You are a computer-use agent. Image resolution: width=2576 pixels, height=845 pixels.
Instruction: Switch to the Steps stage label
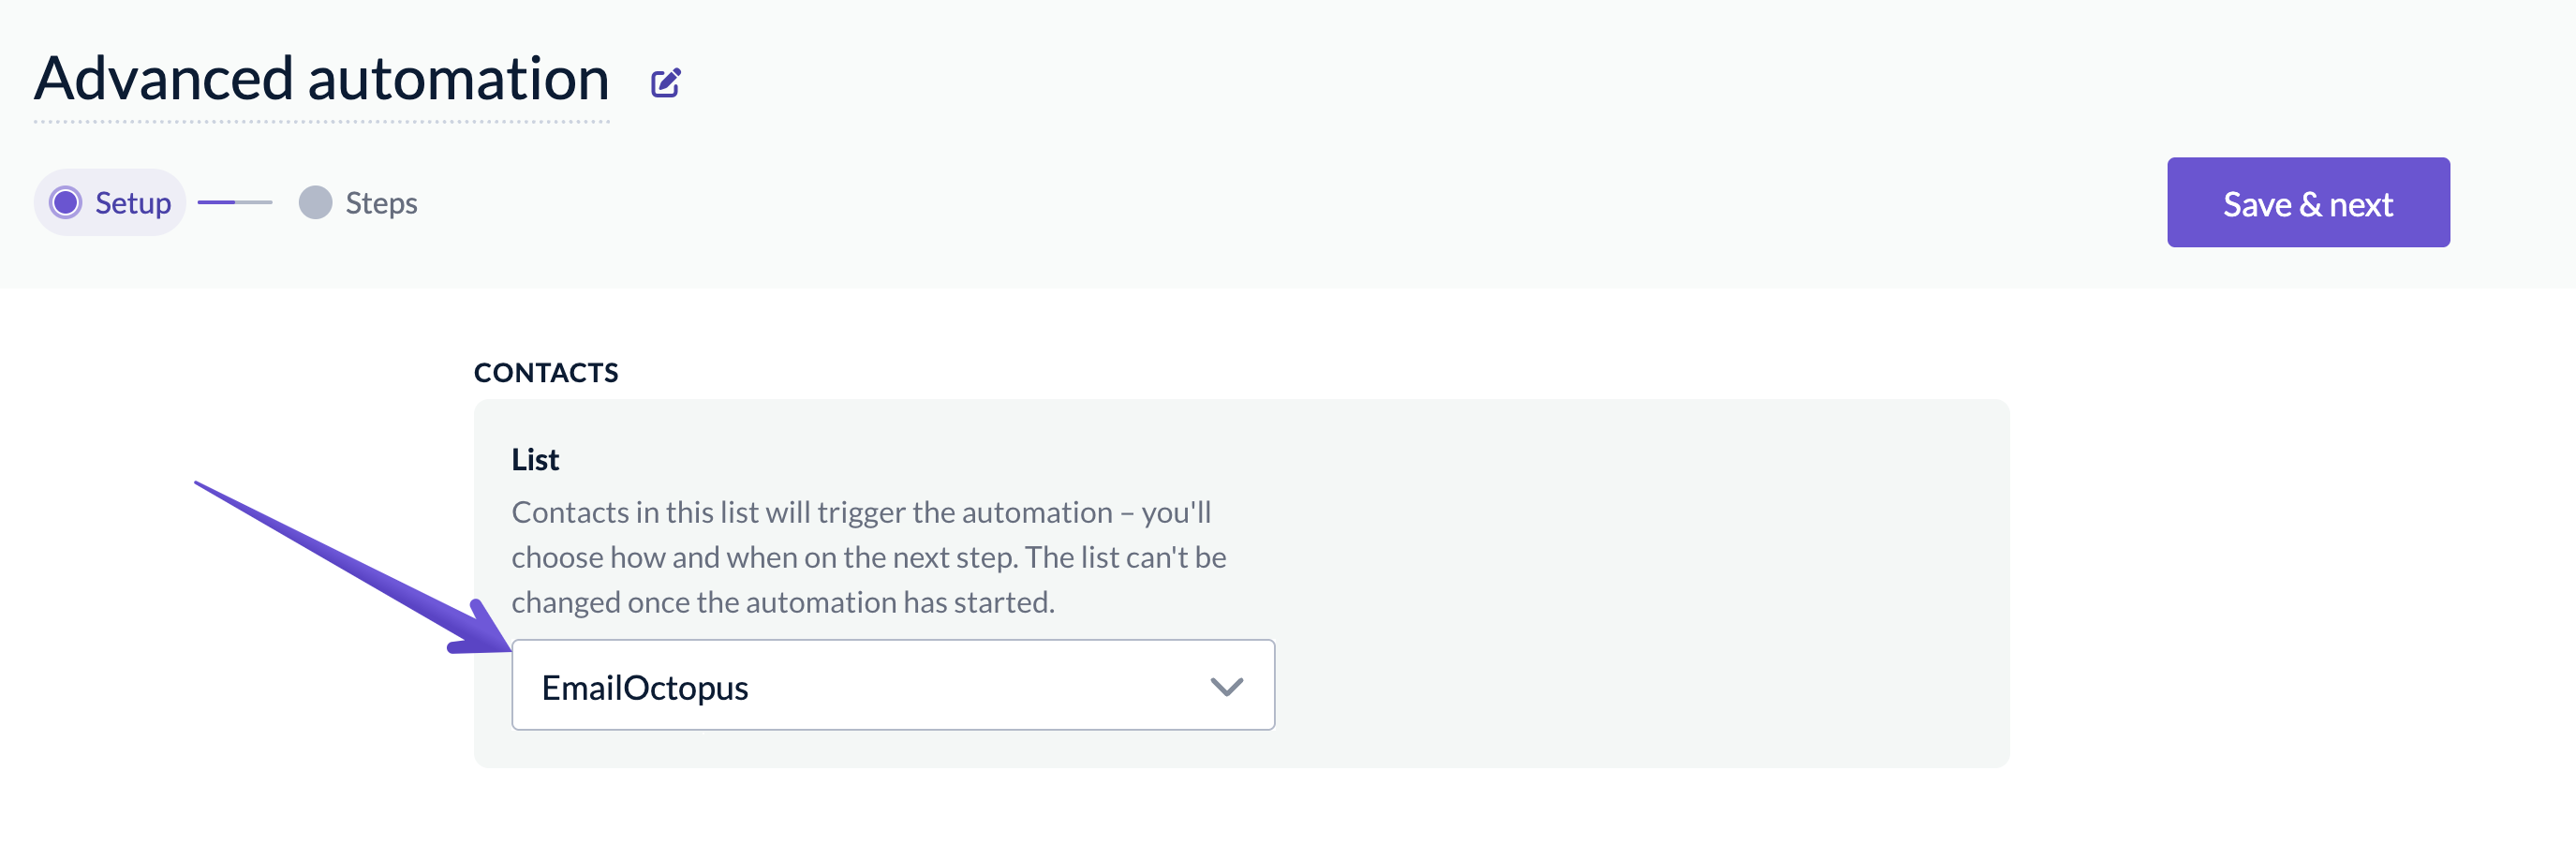coord(381,203)
